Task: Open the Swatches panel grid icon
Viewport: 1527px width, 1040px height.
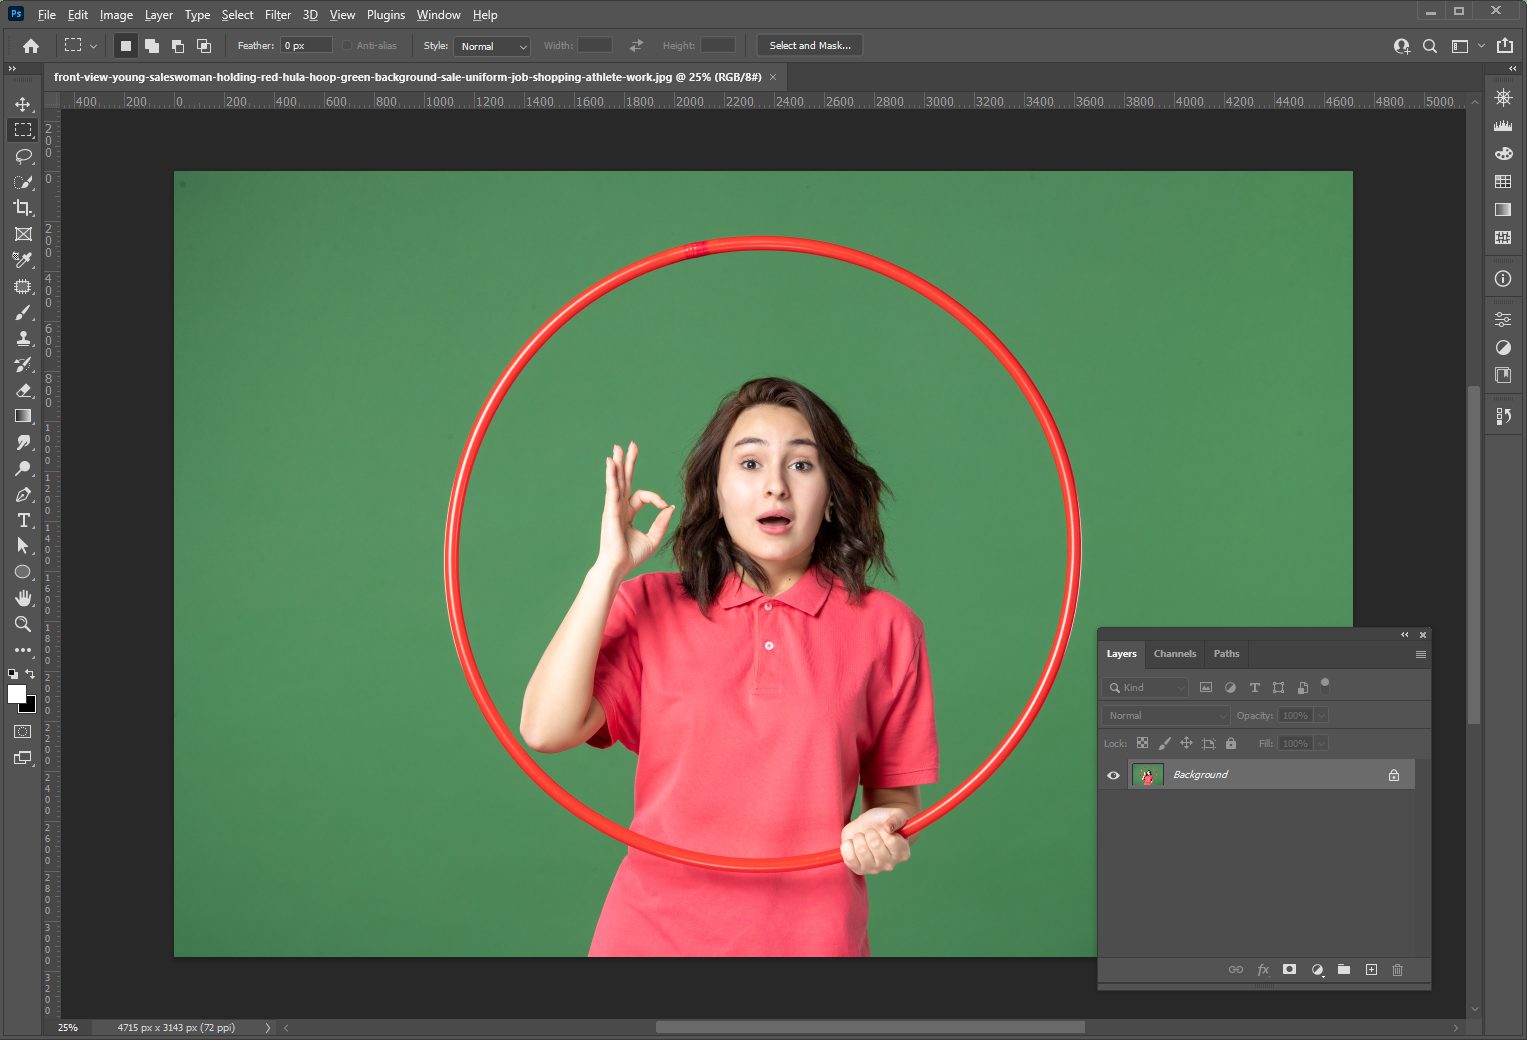Action: point(1503,182)
